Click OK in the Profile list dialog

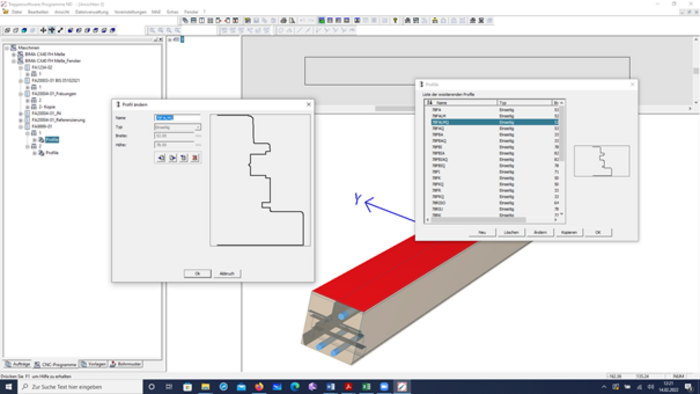[x=598, y=232]
